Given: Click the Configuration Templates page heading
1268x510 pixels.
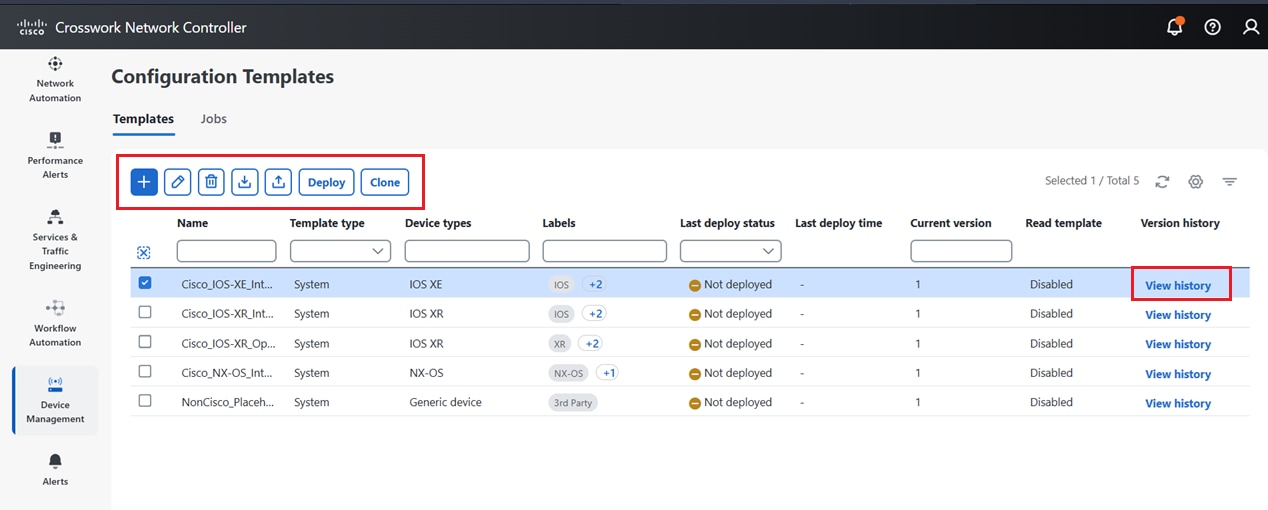Looking at the screenshot, I should click(223, 77).
